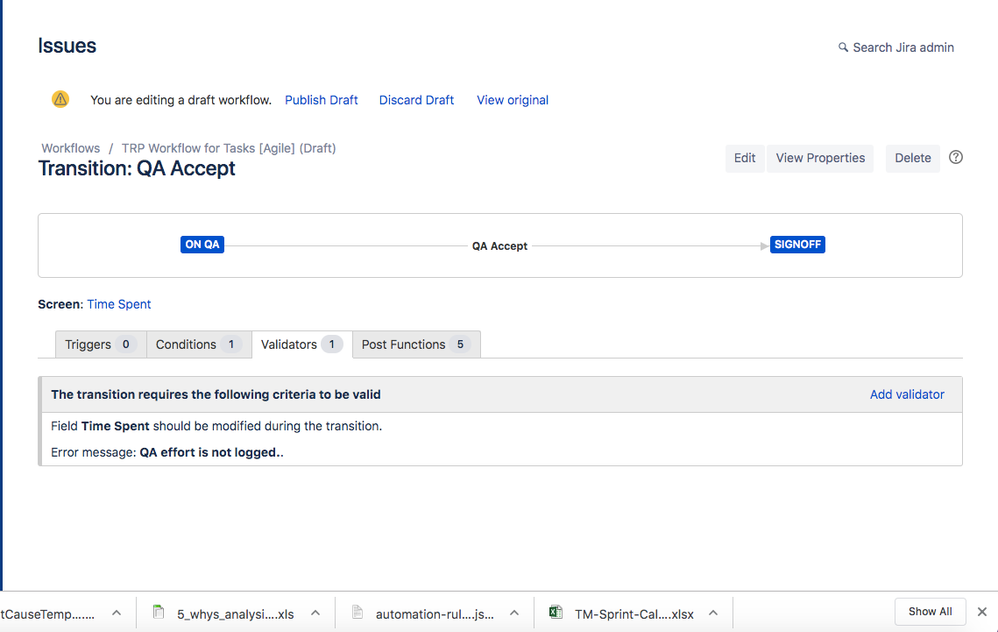Open the TM-Sprint-Cal.xlsx downloaded file
The width and height of the screenshot is (998, 632).
(x=634, y=614)
